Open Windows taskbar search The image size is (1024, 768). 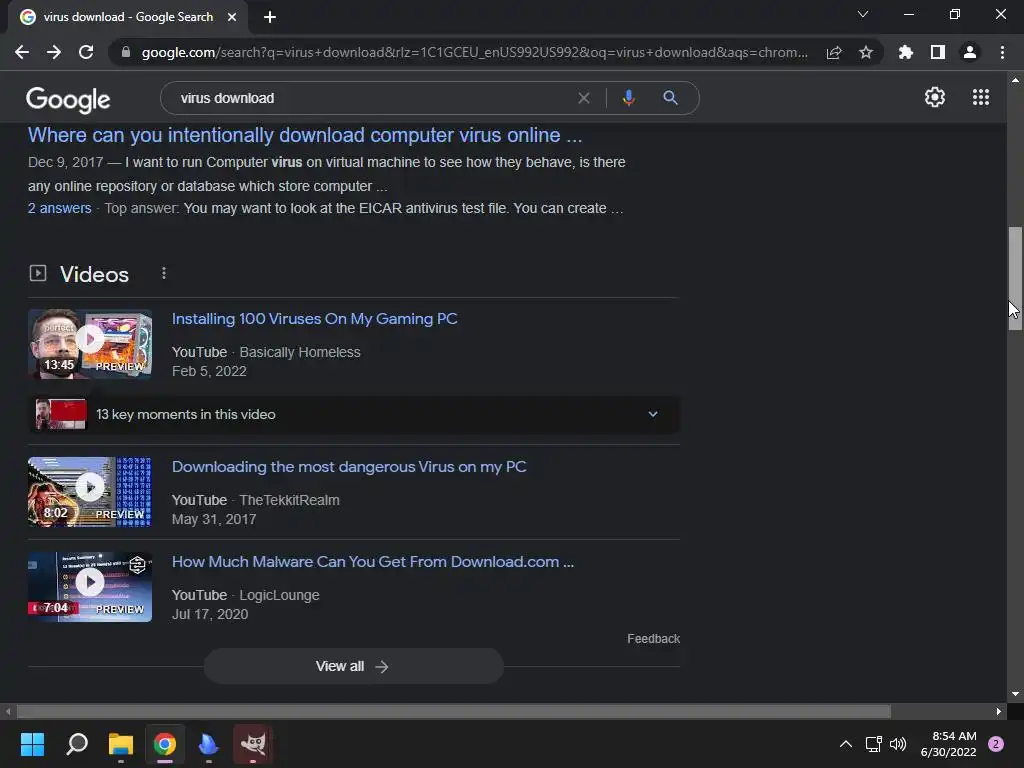77,744
